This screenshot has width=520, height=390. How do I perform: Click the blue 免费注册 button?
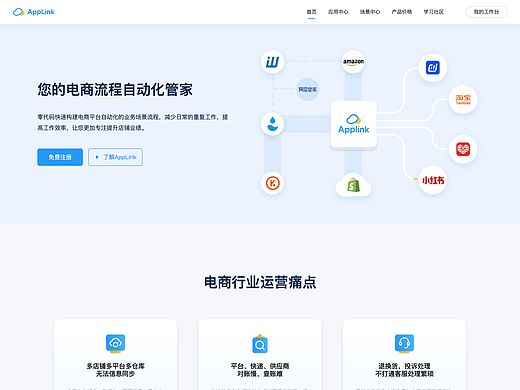click(60, 157)
